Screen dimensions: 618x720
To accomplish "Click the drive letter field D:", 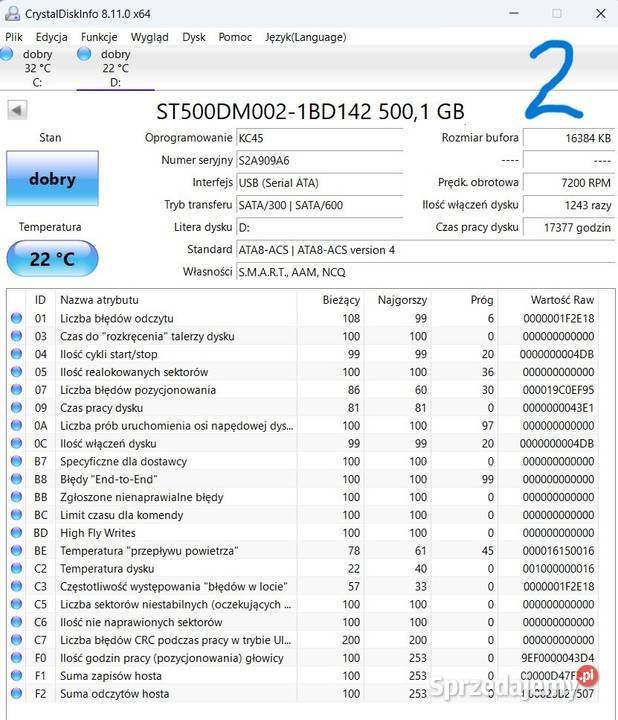I will [x=320, y=228].
